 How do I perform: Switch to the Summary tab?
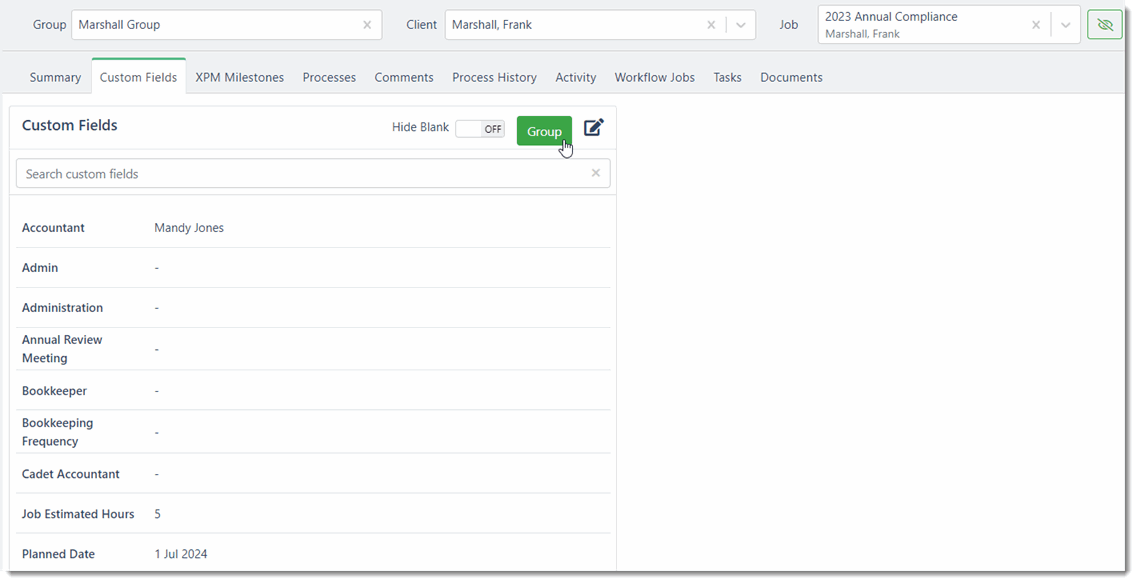55,77
